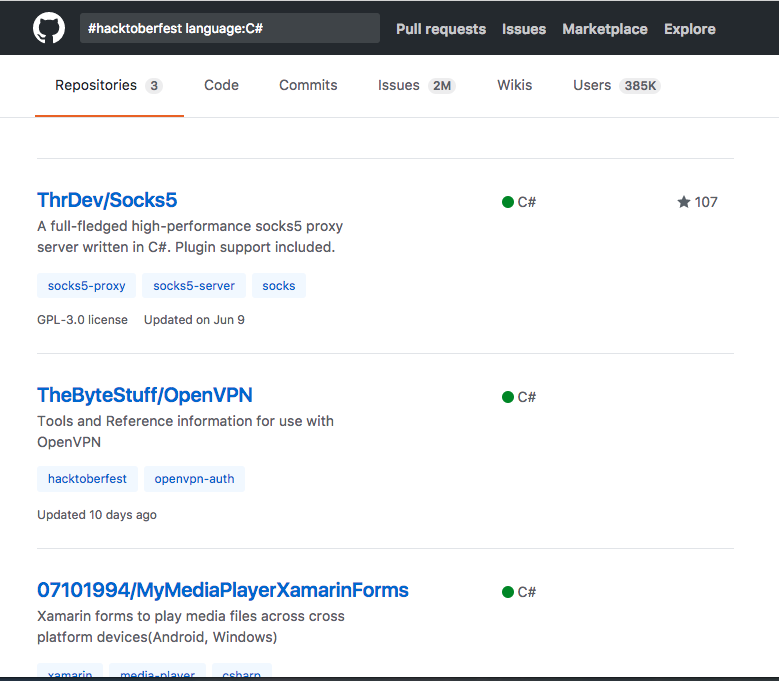Focus the search box with #hacktoberfest query
This screenshot has height=681, width=779.
230,28
